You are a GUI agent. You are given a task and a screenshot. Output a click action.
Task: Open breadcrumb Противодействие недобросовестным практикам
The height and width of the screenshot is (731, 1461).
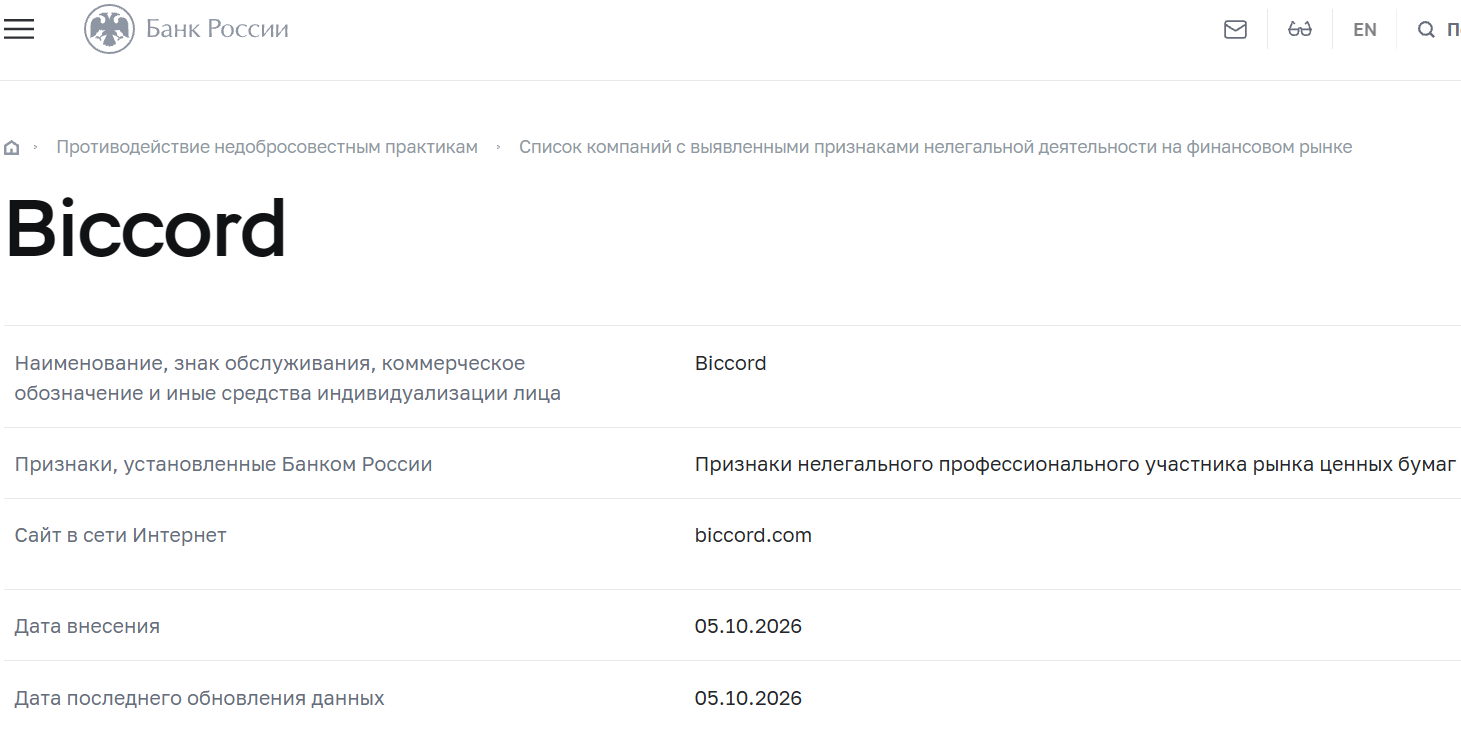267,147
